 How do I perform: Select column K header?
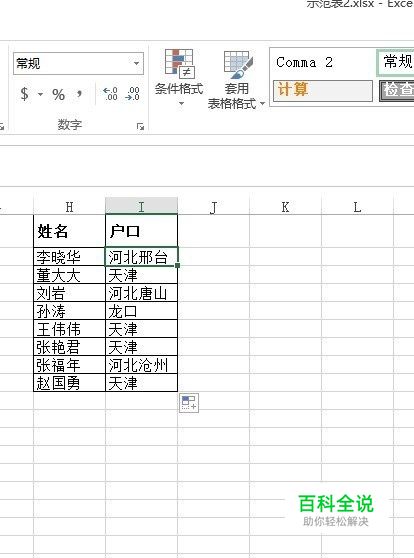[285, 206]
